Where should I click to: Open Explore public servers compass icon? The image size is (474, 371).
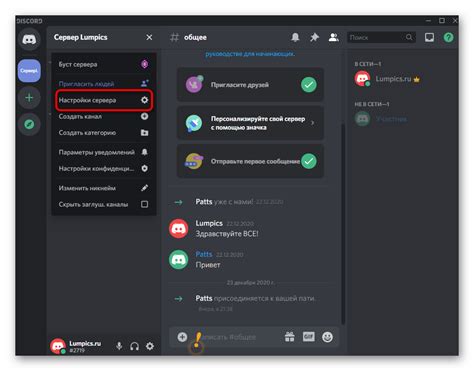(x=29, y=124)
